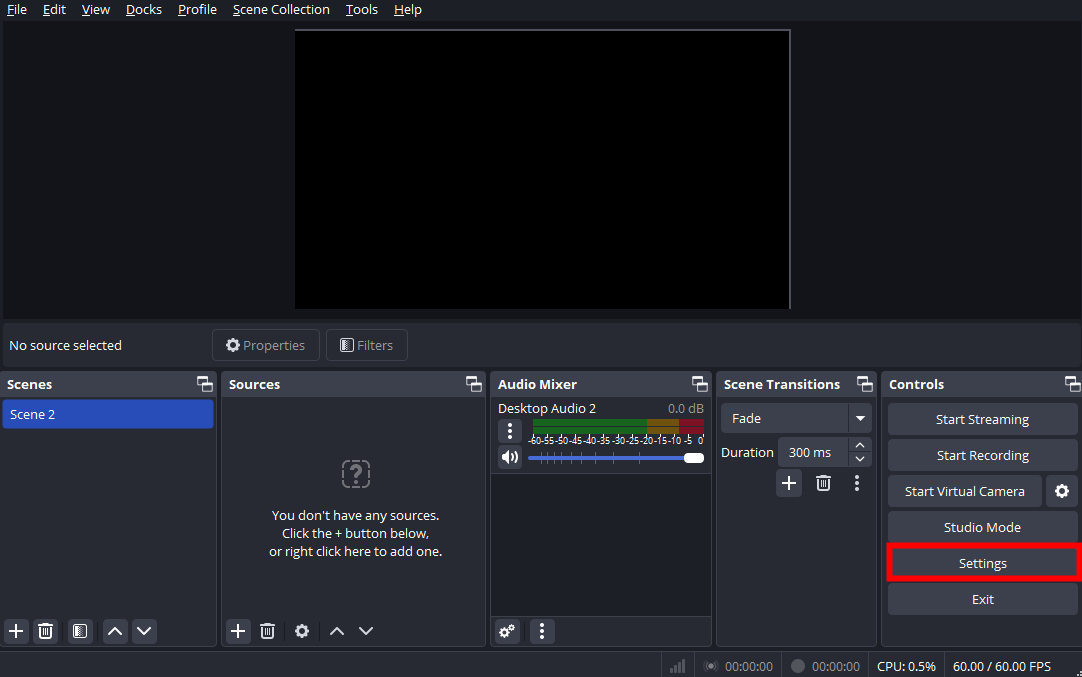Click Start Recording button
Viewport: 1082px width, 677px height.
coord(982,455)
